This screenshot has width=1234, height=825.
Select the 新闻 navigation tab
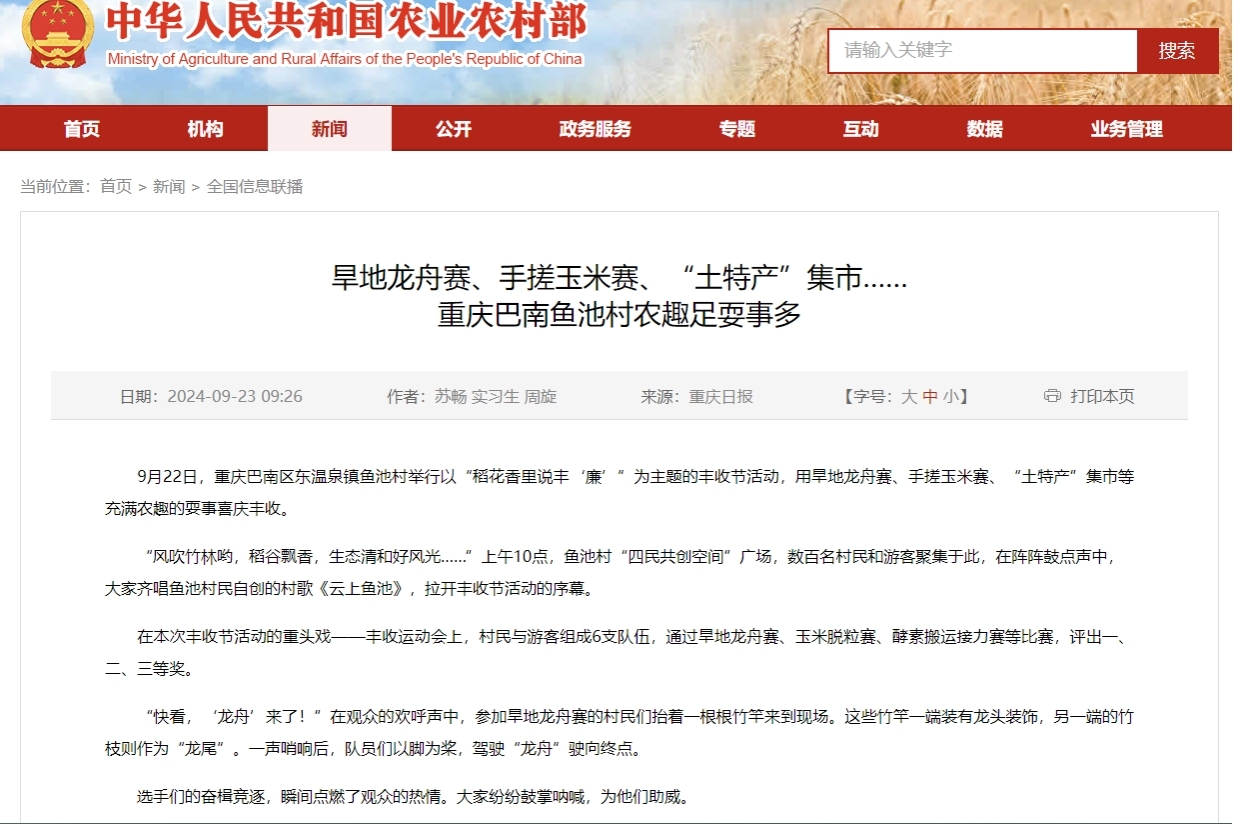(329, 129)
